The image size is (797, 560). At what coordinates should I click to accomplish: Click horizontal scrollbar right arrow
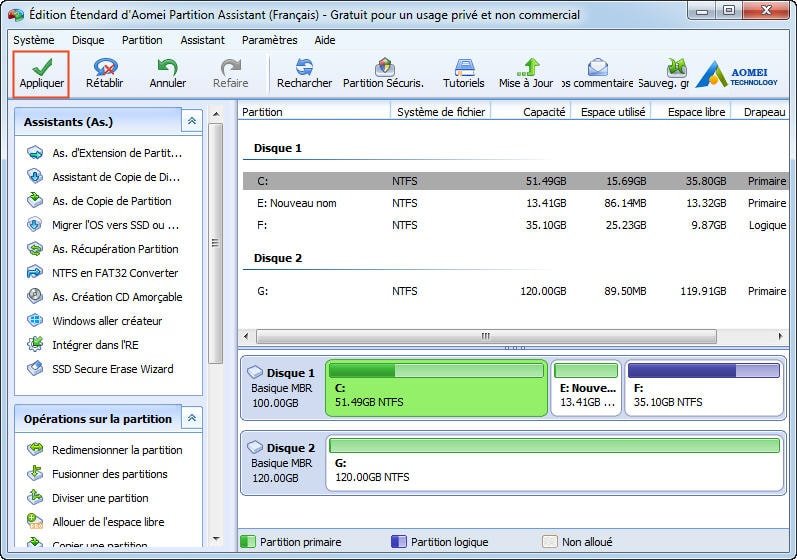point(781,336)
